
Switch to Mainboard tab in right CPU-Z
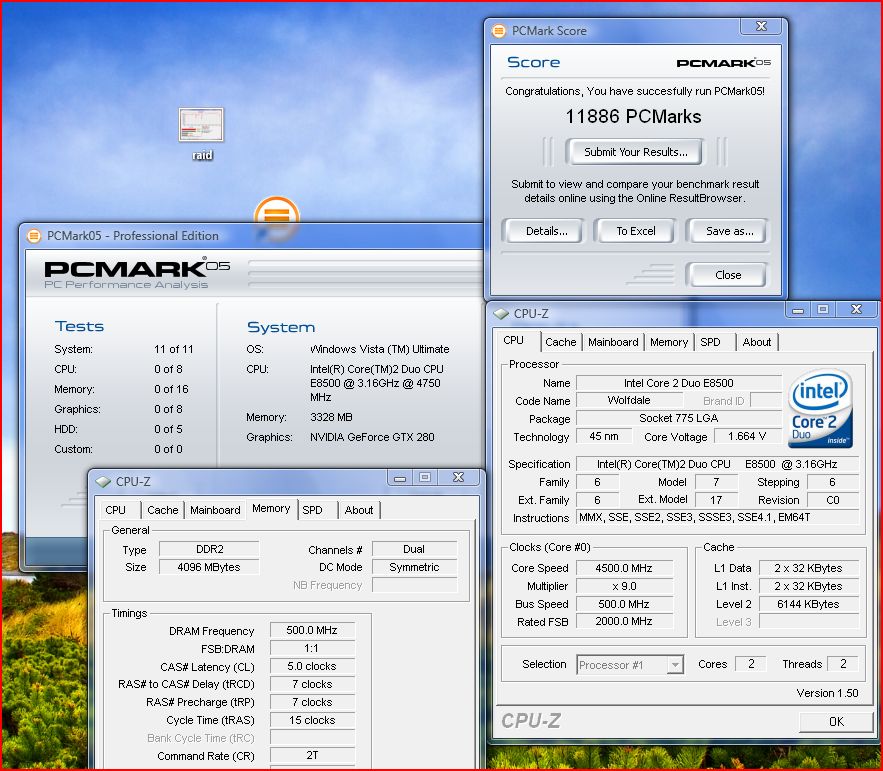tap(613, 342)
